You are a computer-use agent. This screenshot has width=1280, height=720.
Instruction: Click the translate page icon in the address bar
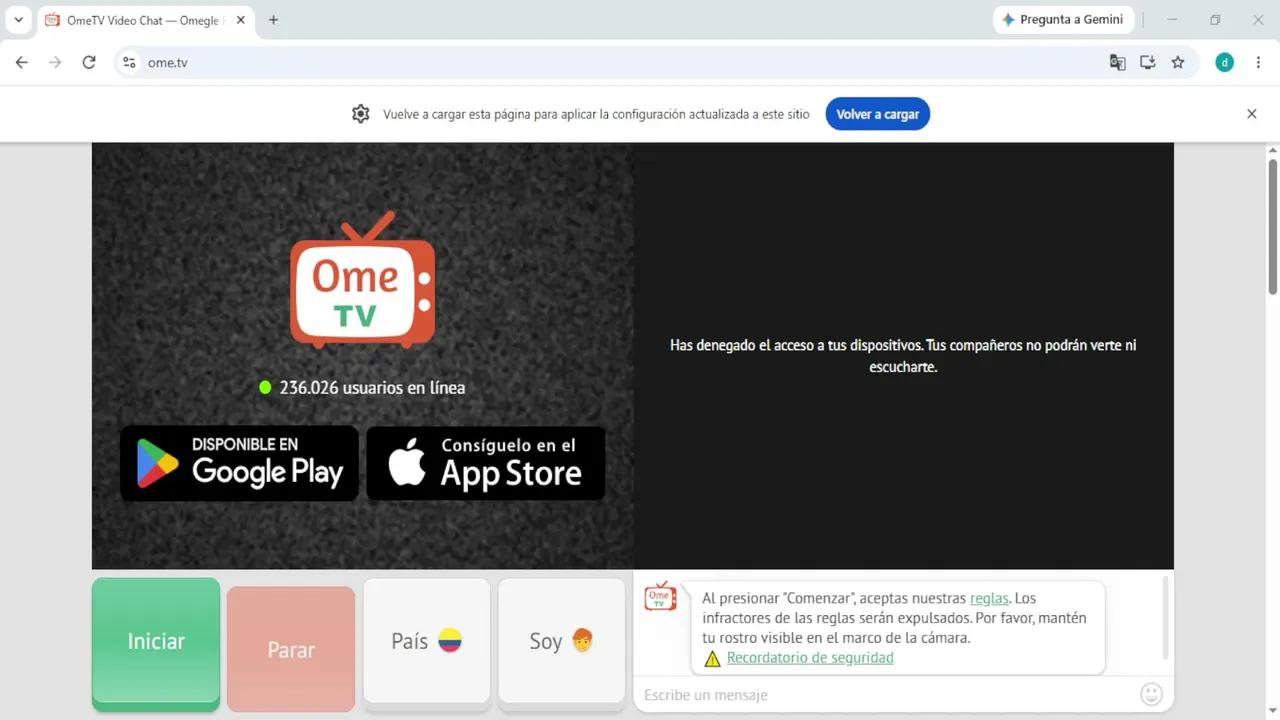1118,62
